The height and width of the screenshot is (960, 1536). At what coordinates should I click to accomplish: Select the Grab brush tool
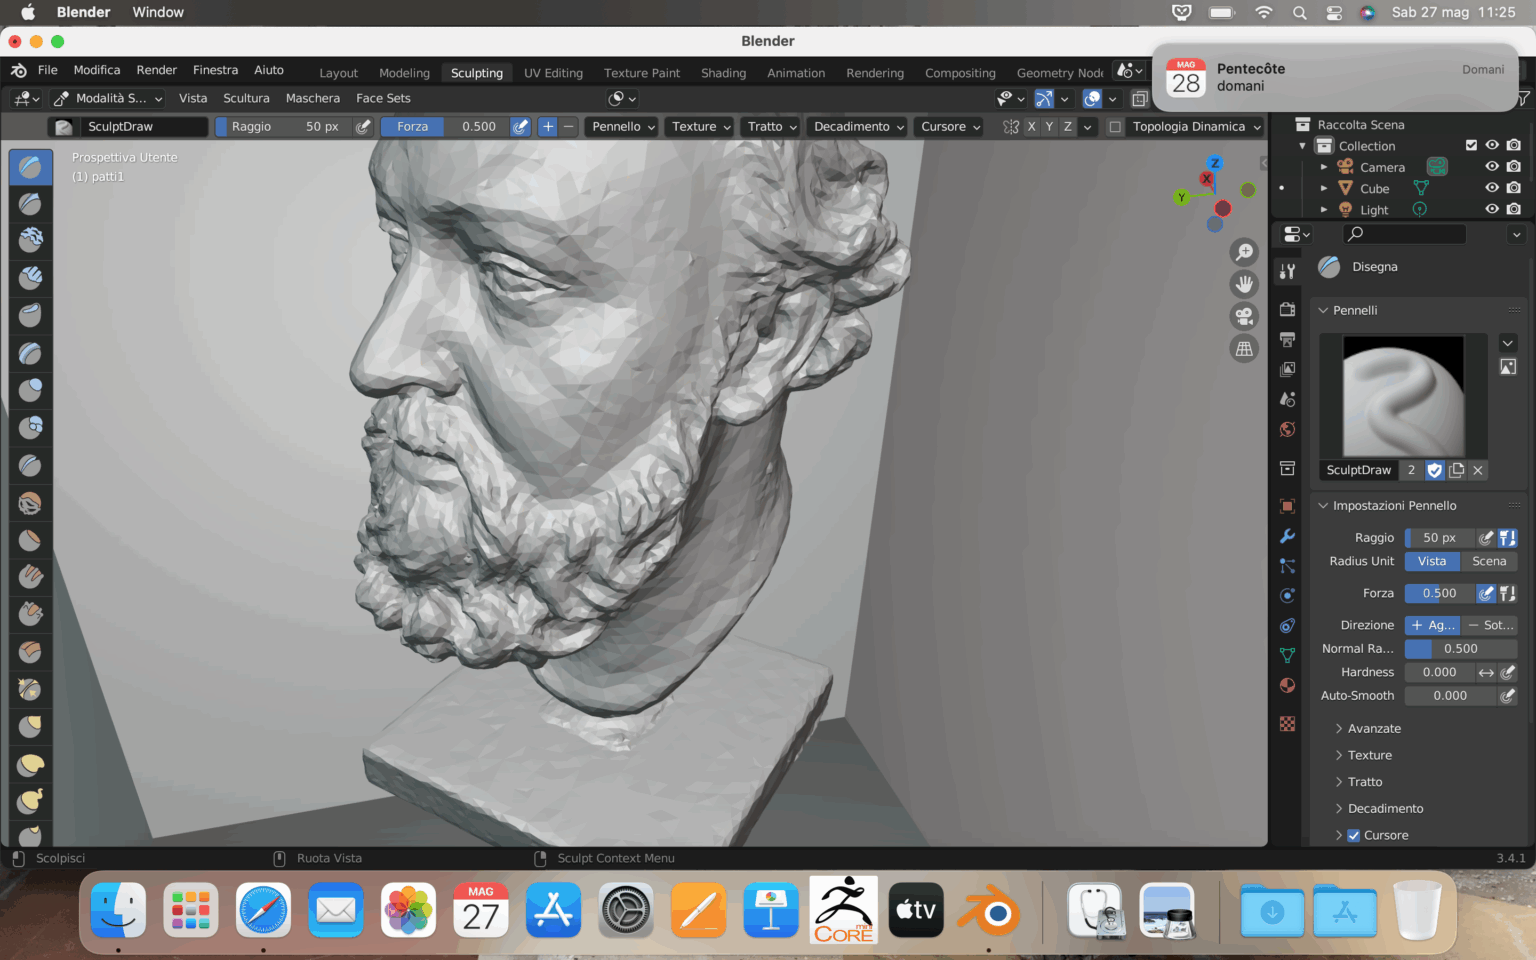point(31,727)
